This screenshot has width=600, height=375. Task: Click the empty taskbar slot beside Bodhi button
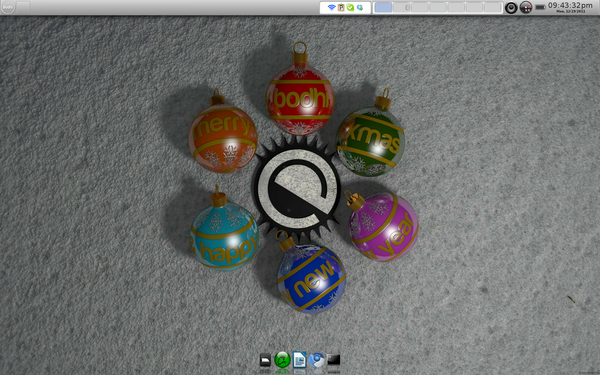point(23,7)
